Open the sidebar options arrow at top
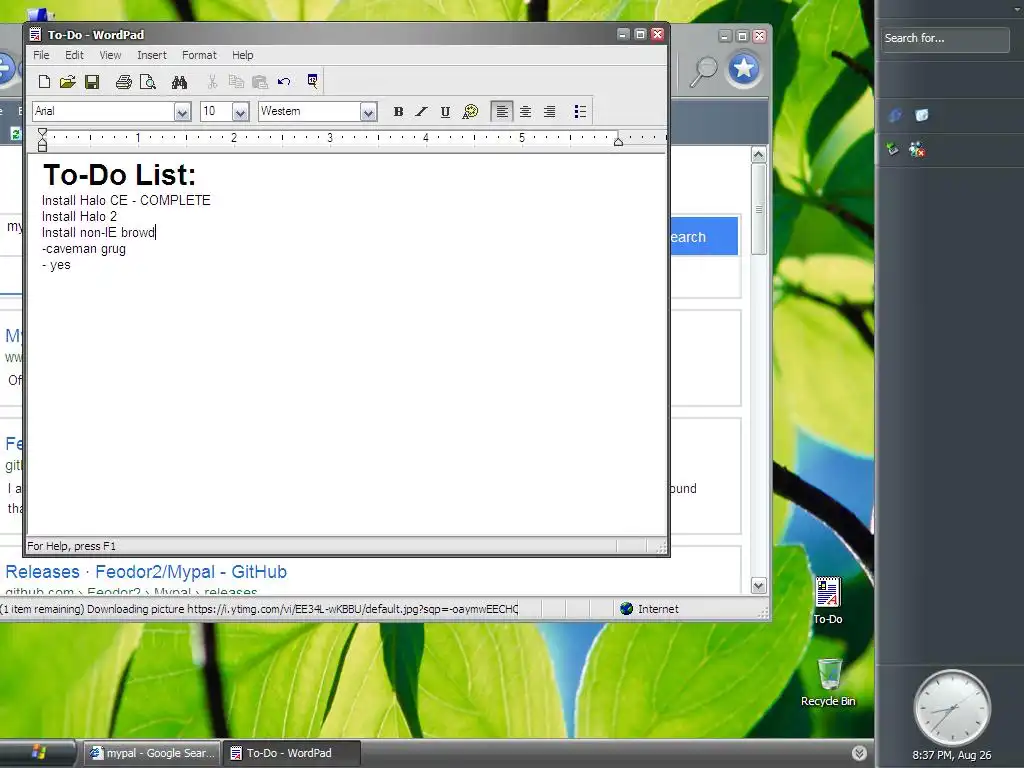 tap(1017, 8)
